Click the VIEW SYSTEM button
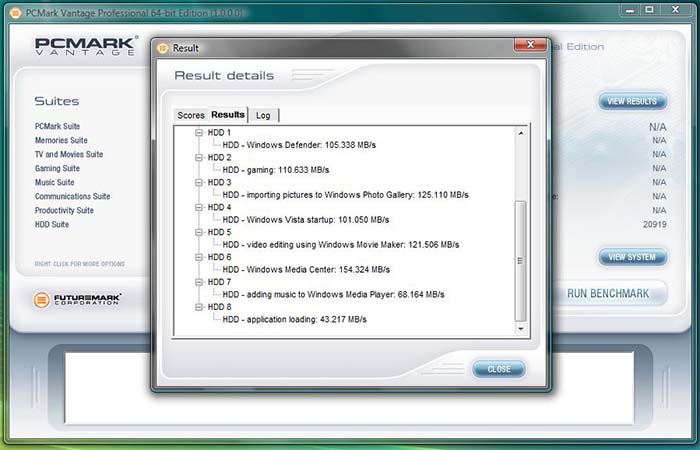 (632, 257)
